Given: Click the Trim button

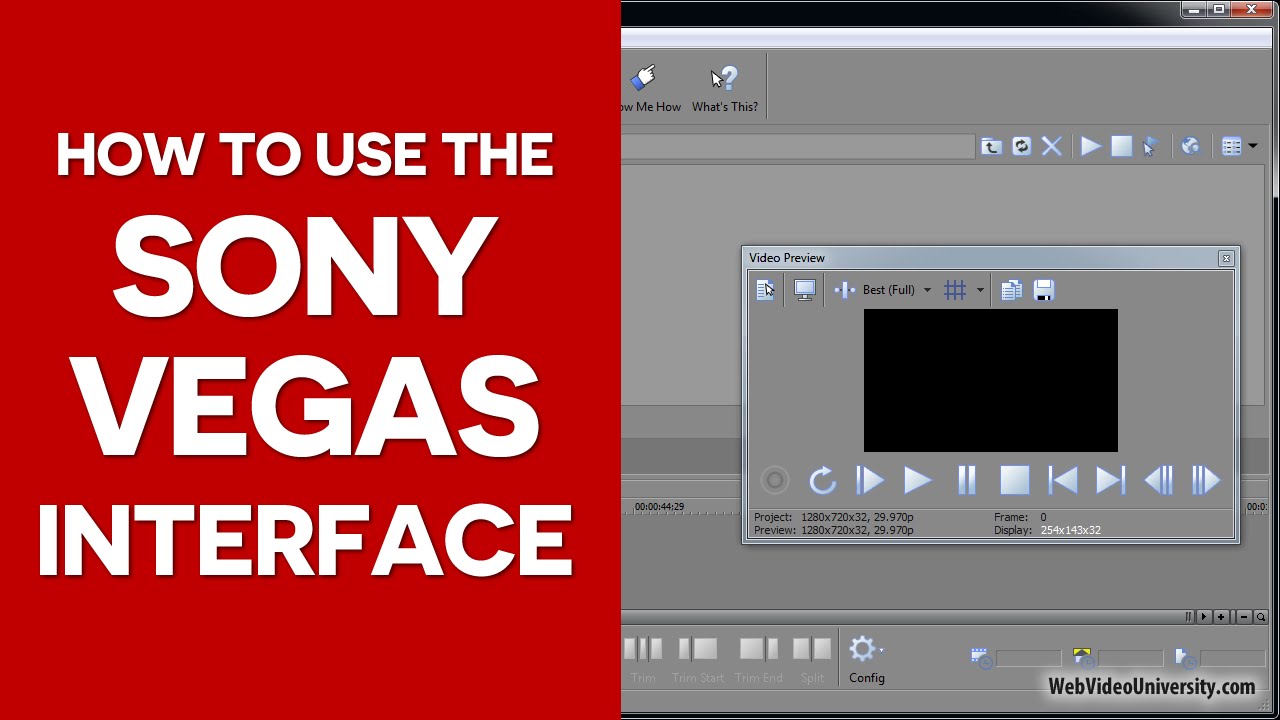Looking at the screenshot, I should click(x=643, y=661).
